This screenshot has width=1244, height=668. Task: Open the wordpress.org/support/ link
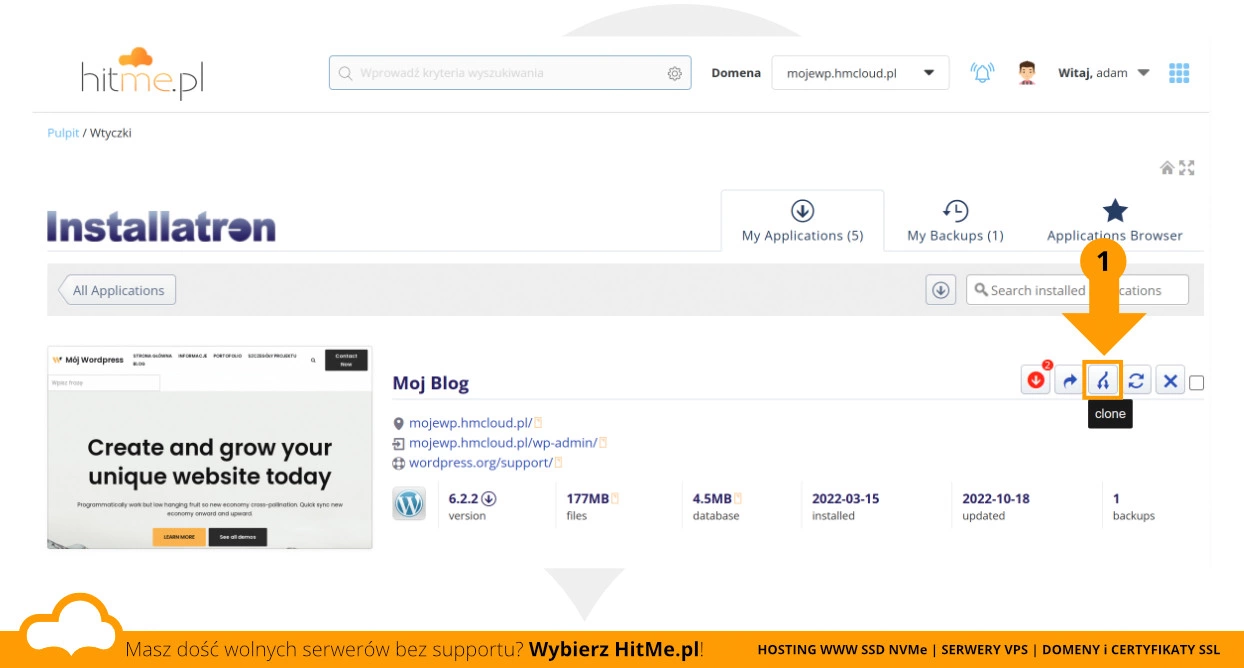pyautogui.click(x=480, y=463)
